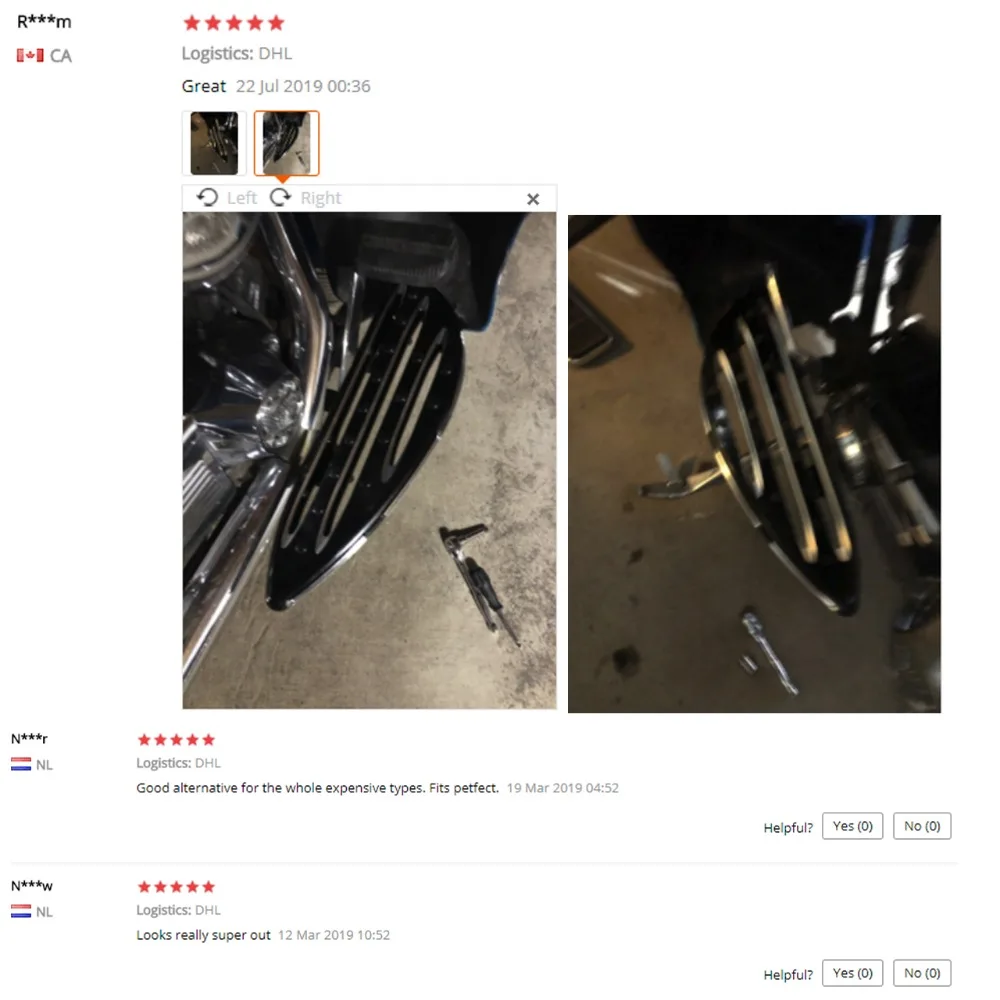The image size is (1000, 1000).
Task: Click reviewer name R***m
Action: (x=44, y=22)
